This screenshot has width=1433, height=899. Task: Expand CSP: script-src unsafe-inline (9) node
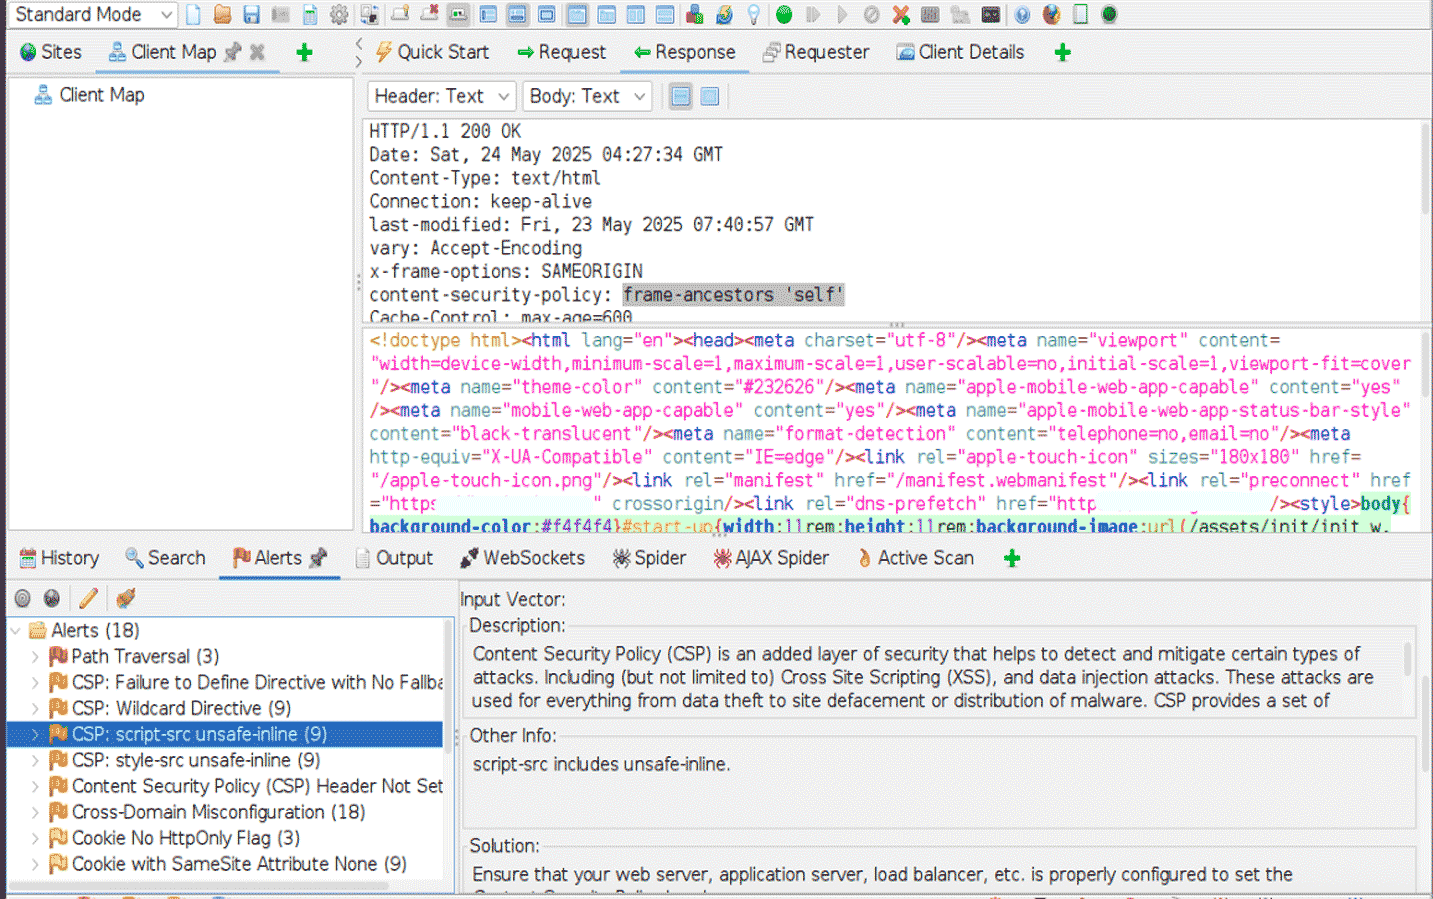click(x=35, y=734)
